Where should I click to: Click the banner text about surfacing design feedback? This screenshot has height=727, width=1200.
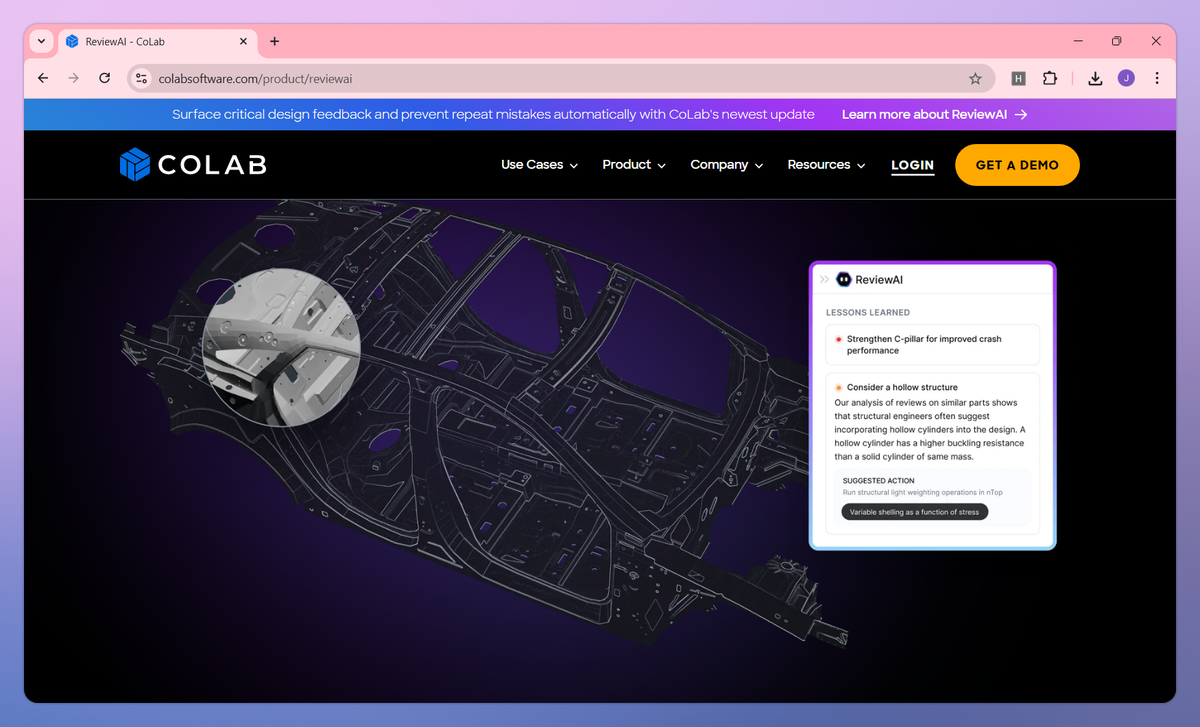[493, 114]
